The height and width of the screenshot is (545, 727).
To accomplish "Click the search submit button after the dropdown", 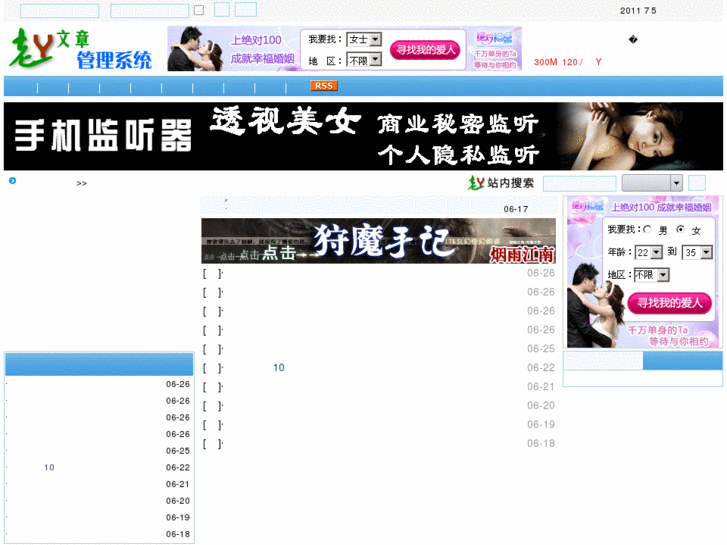I will click(x=697, y=183).
